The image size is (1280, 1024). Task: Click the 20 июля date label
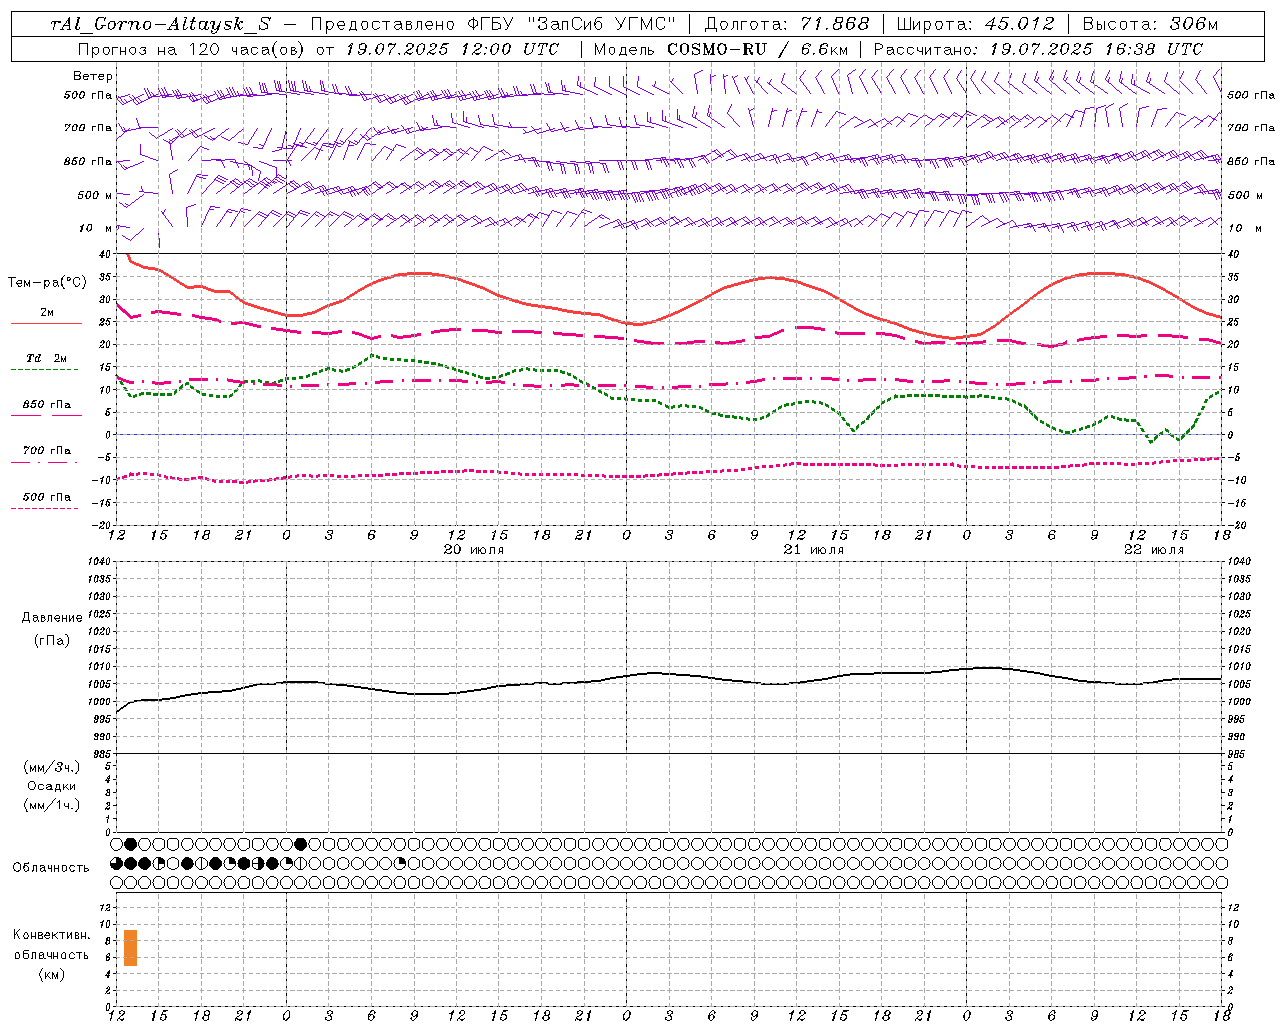click(x=473, y=550)
